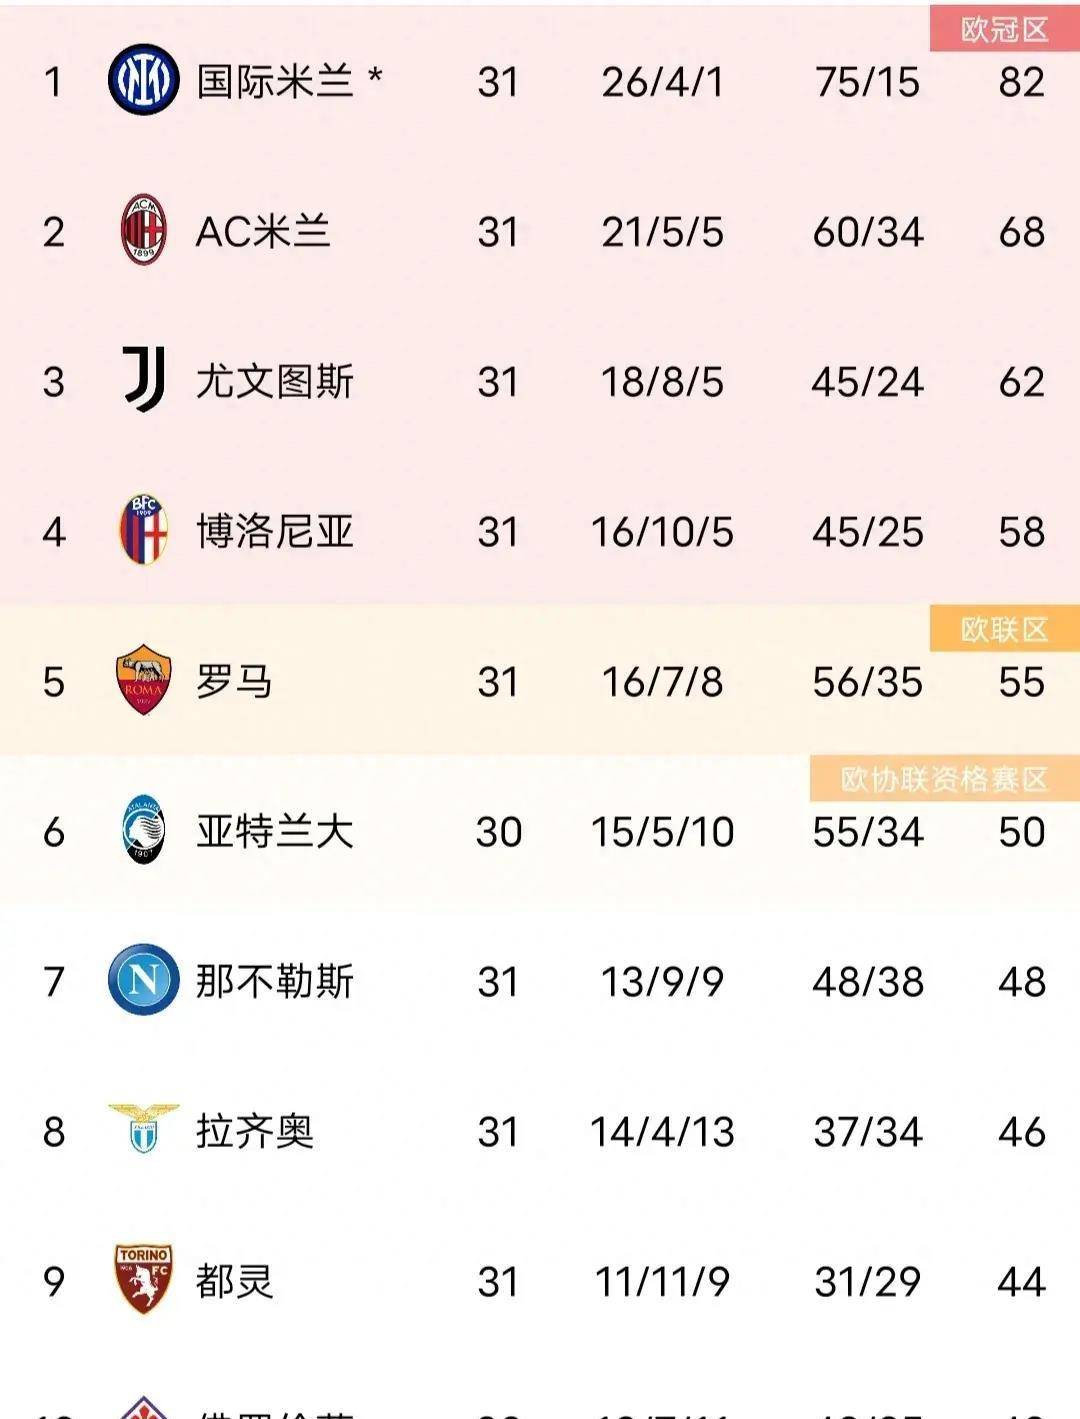The width and height of the screenshot is (1080, 1419).
Task: Click the 欧联区 zone tag
Action: tap(1004, 629)
